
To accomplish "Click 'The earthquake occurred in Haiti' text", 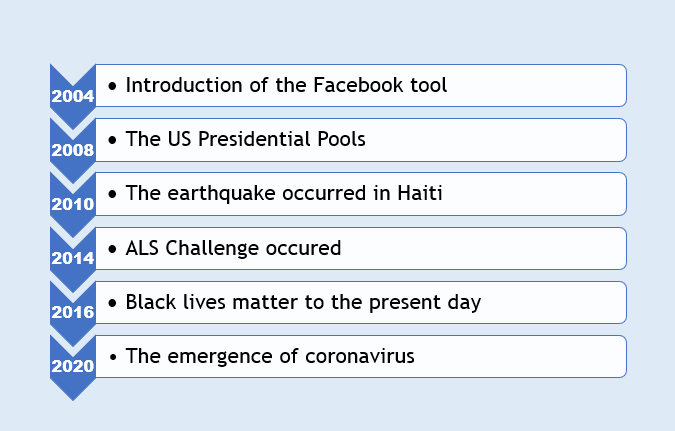I will [284, 193].
